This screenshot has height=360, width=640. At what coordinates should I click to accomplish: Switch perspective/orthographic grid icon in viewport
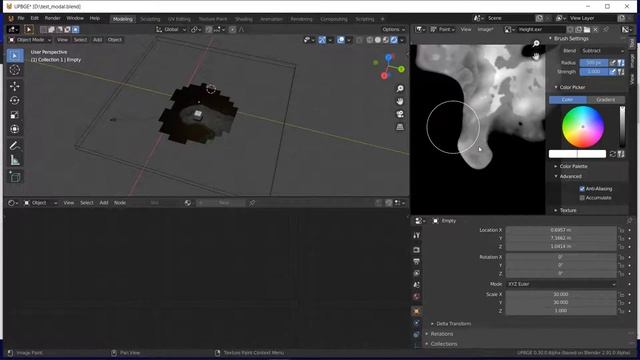(400, 127)
